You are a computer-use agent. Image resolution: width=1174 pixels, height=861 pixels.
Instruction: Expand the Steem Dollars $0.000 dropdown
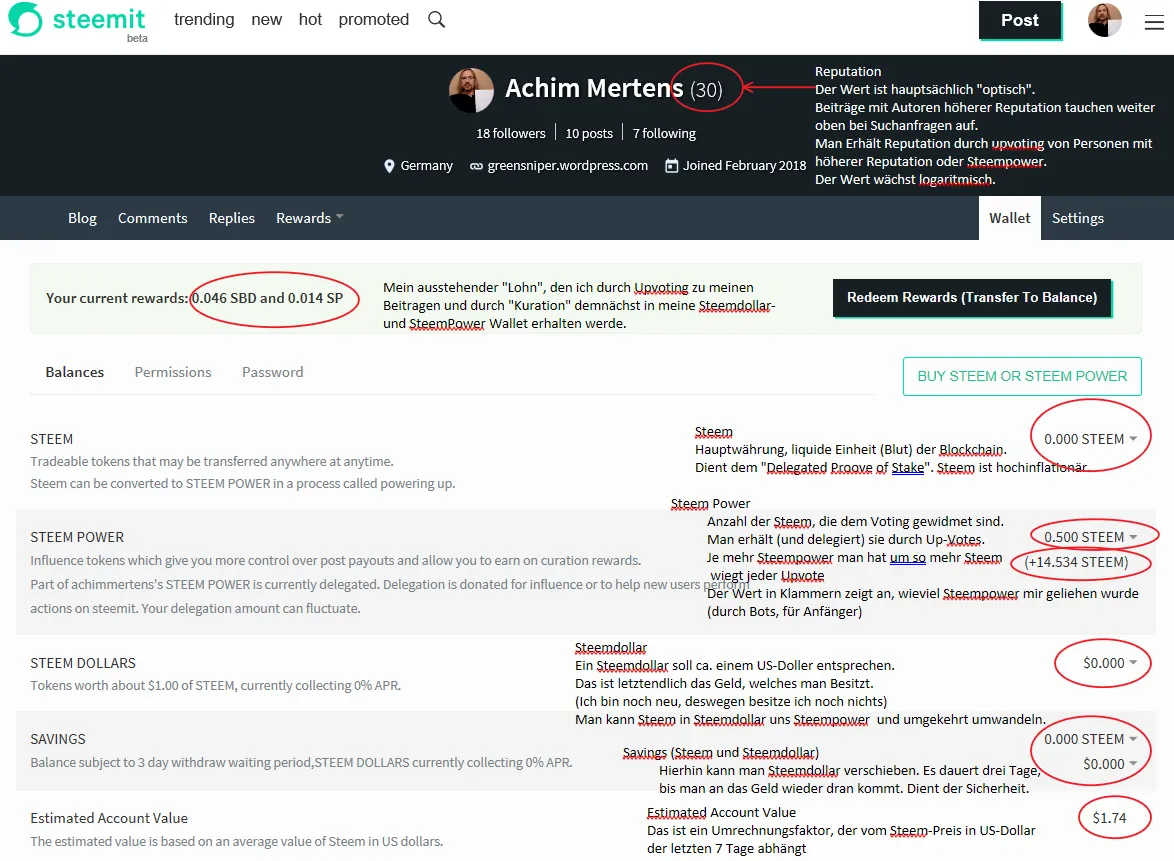pyautogui.click(x=1110, y=663)
